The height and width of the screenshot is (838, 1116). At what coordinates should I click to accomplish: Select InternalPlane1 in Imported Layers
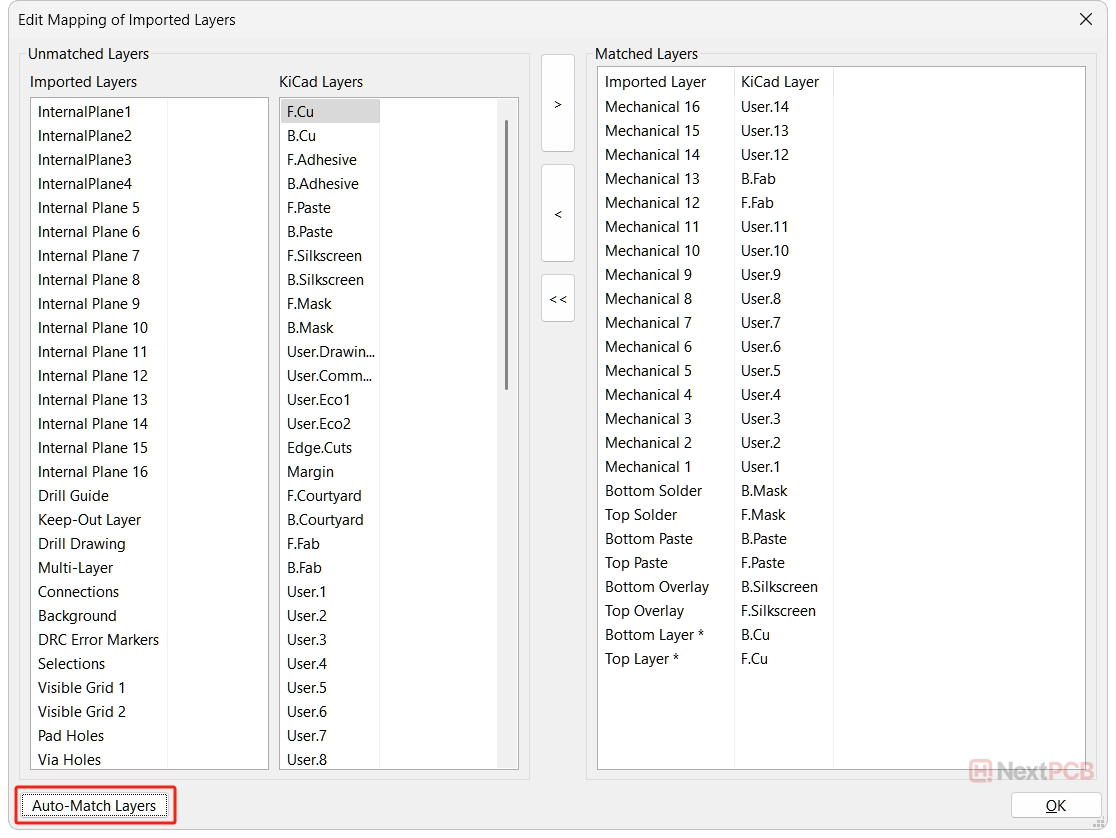[84, 112]
